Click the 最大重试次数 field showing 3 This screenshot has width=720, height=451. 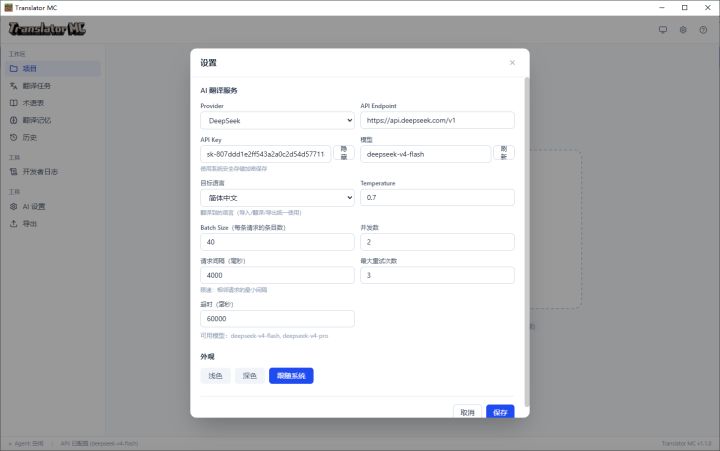(437, 275)
